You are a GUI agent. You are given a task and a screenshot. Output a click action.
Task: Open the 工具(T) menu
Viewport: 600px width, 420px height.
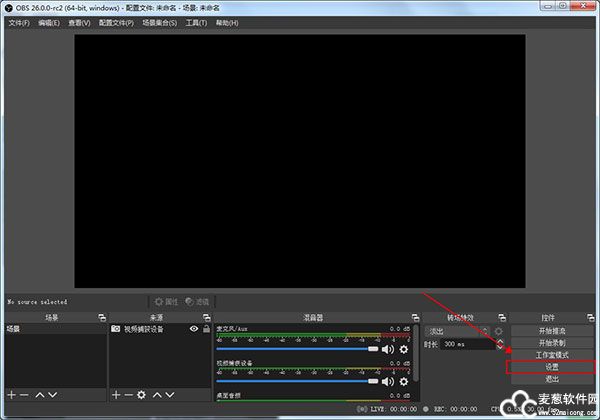196,22
